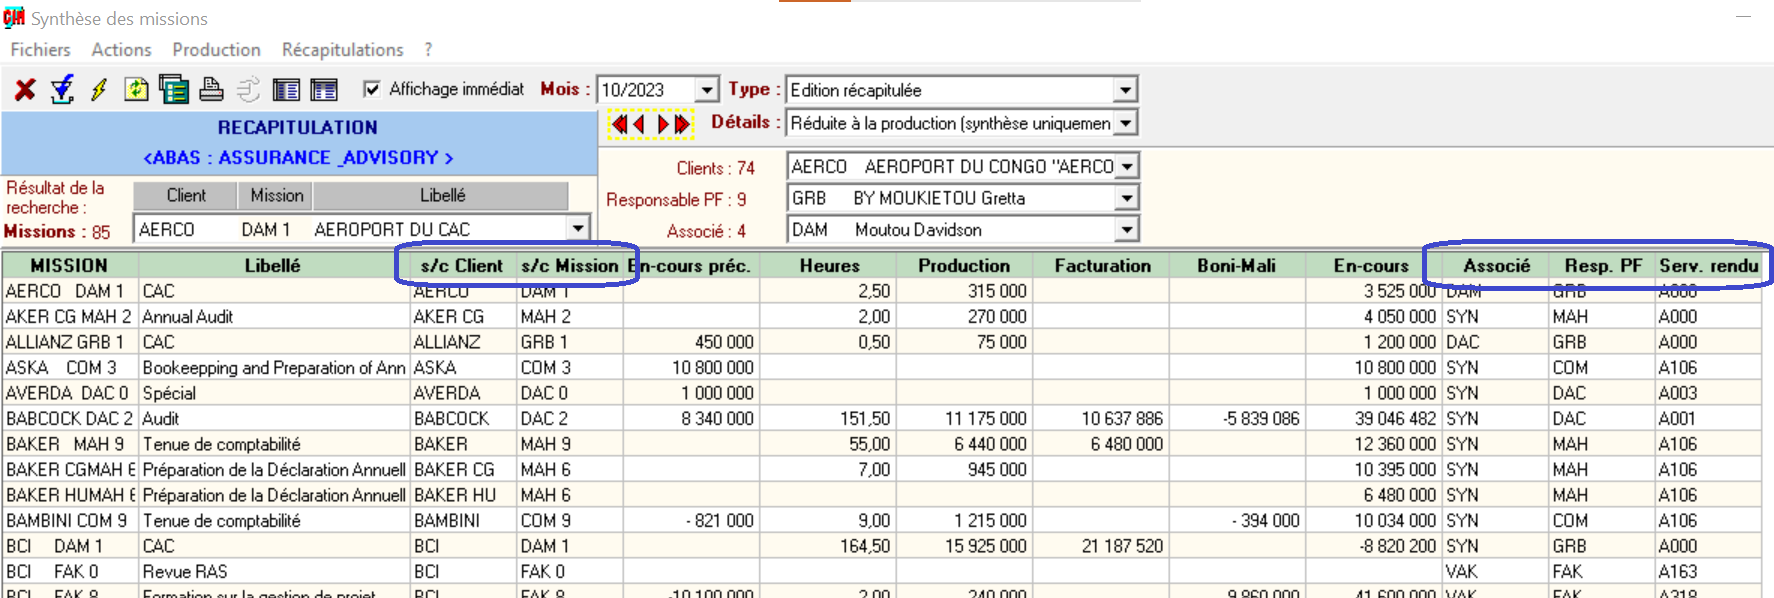
Task: Toggle the Affichage immédiat checkbox
Action: pyautogui.click(x=372, y=89)
